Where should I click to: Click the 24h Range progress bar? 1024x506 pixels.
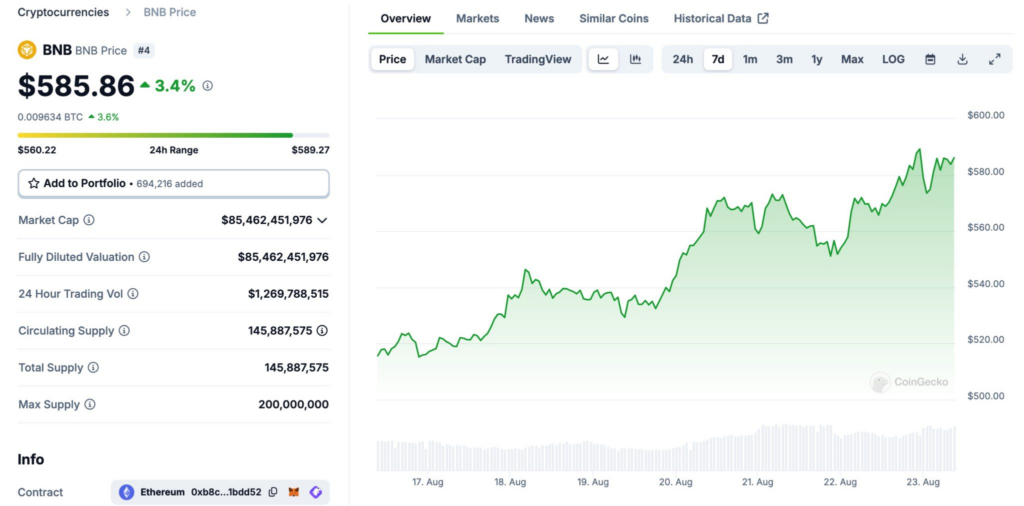[x=174, y=135]
